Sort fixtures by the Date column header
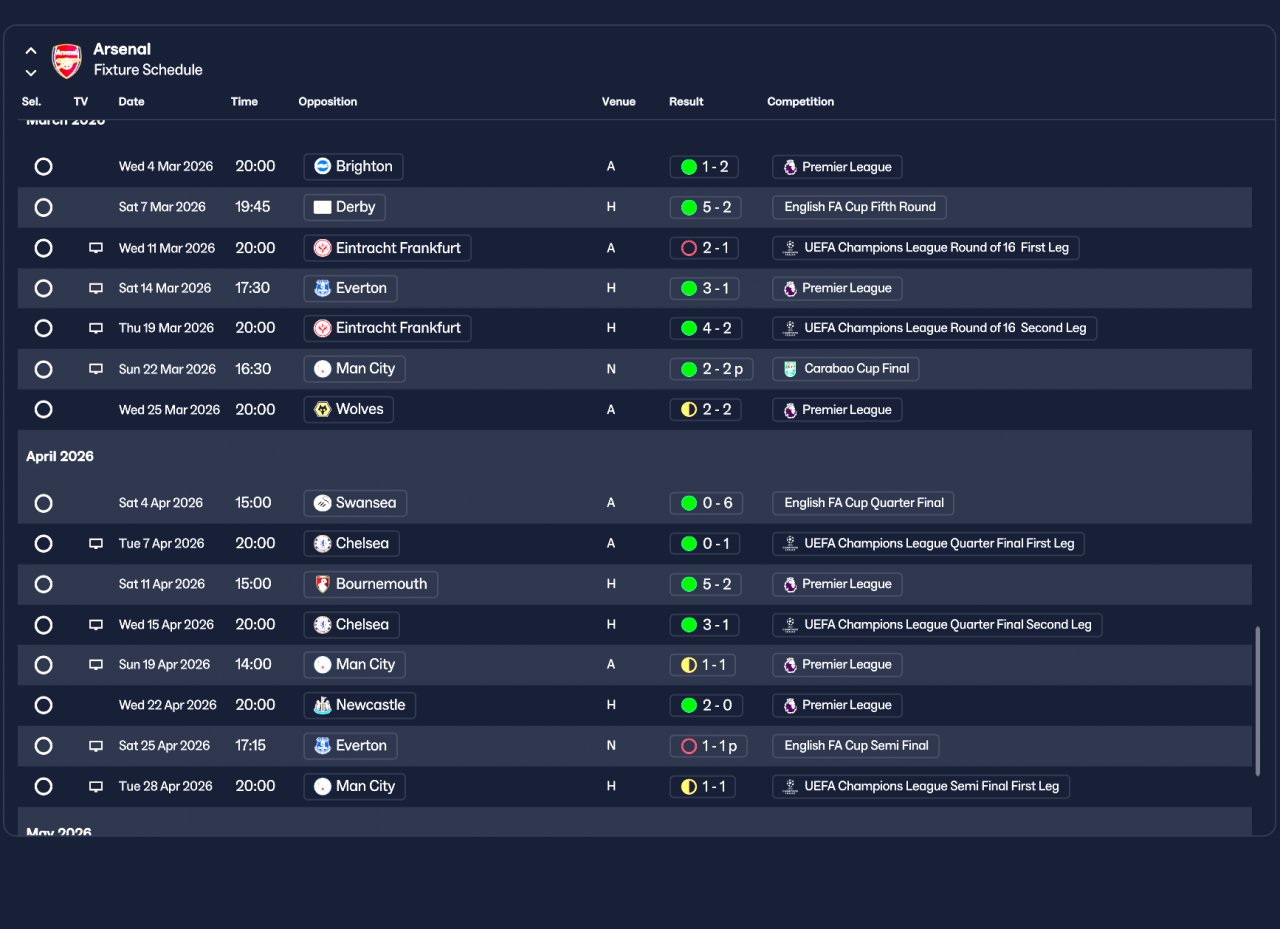The width and height of the screenshot is (1280, 929). click(x=131, y=102)
